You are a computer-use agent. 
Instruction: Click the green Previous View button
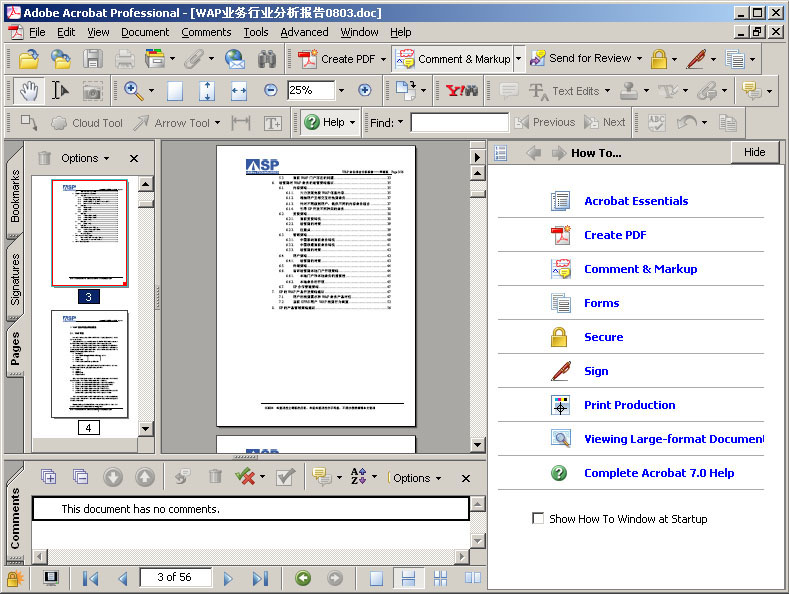click(x=303, y=578)
